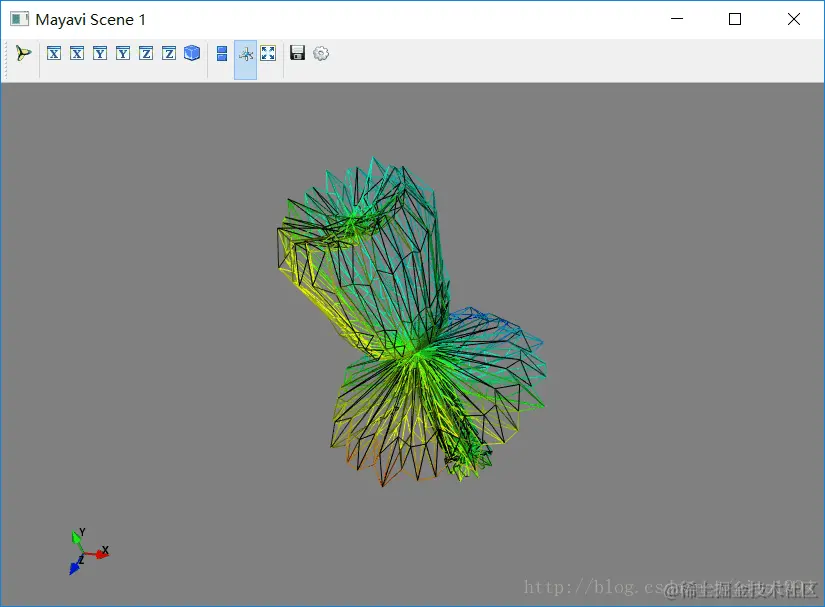Minimize the Mayavi Scene 1 window
The height and width of the screenshot is (607, 825).
[x=677, y=19]
